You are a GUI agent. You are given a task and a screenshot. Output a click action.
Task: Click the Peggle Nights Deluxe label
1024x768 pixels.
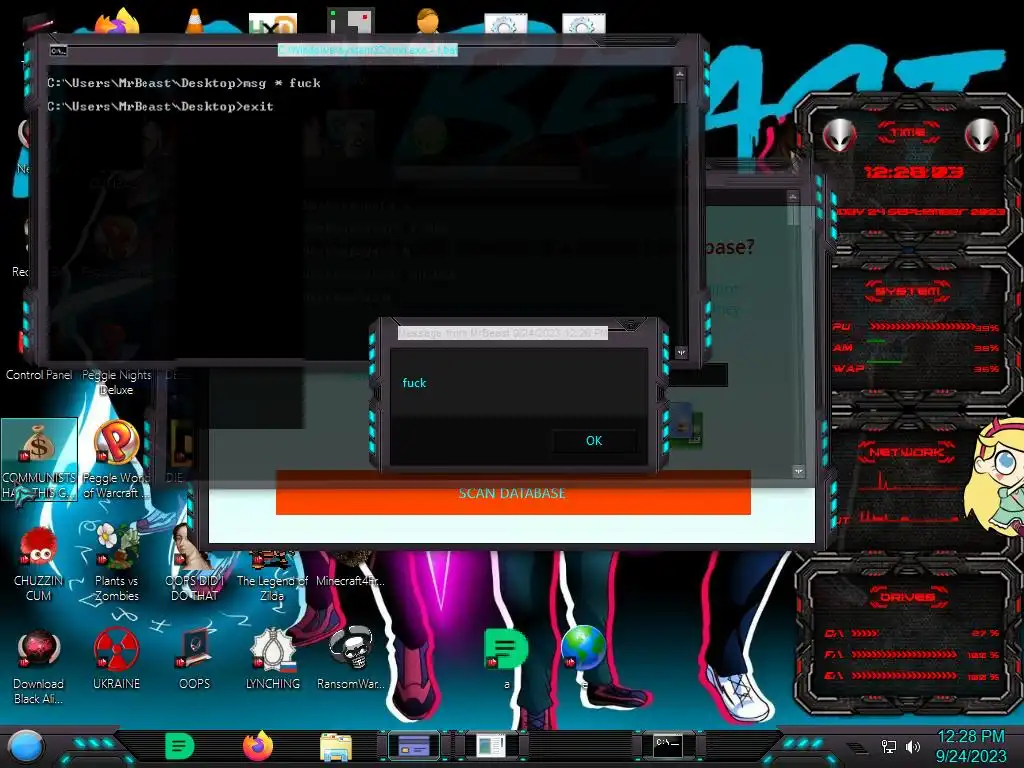(x=116, y=382)
